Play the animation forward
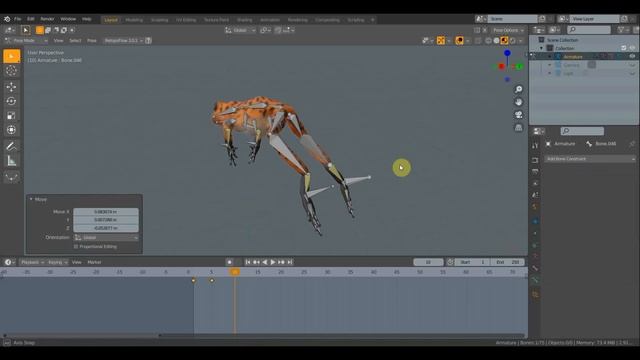The height and width of the screenshot is (360, 640). pyautogui.click(x=273, y=262)
